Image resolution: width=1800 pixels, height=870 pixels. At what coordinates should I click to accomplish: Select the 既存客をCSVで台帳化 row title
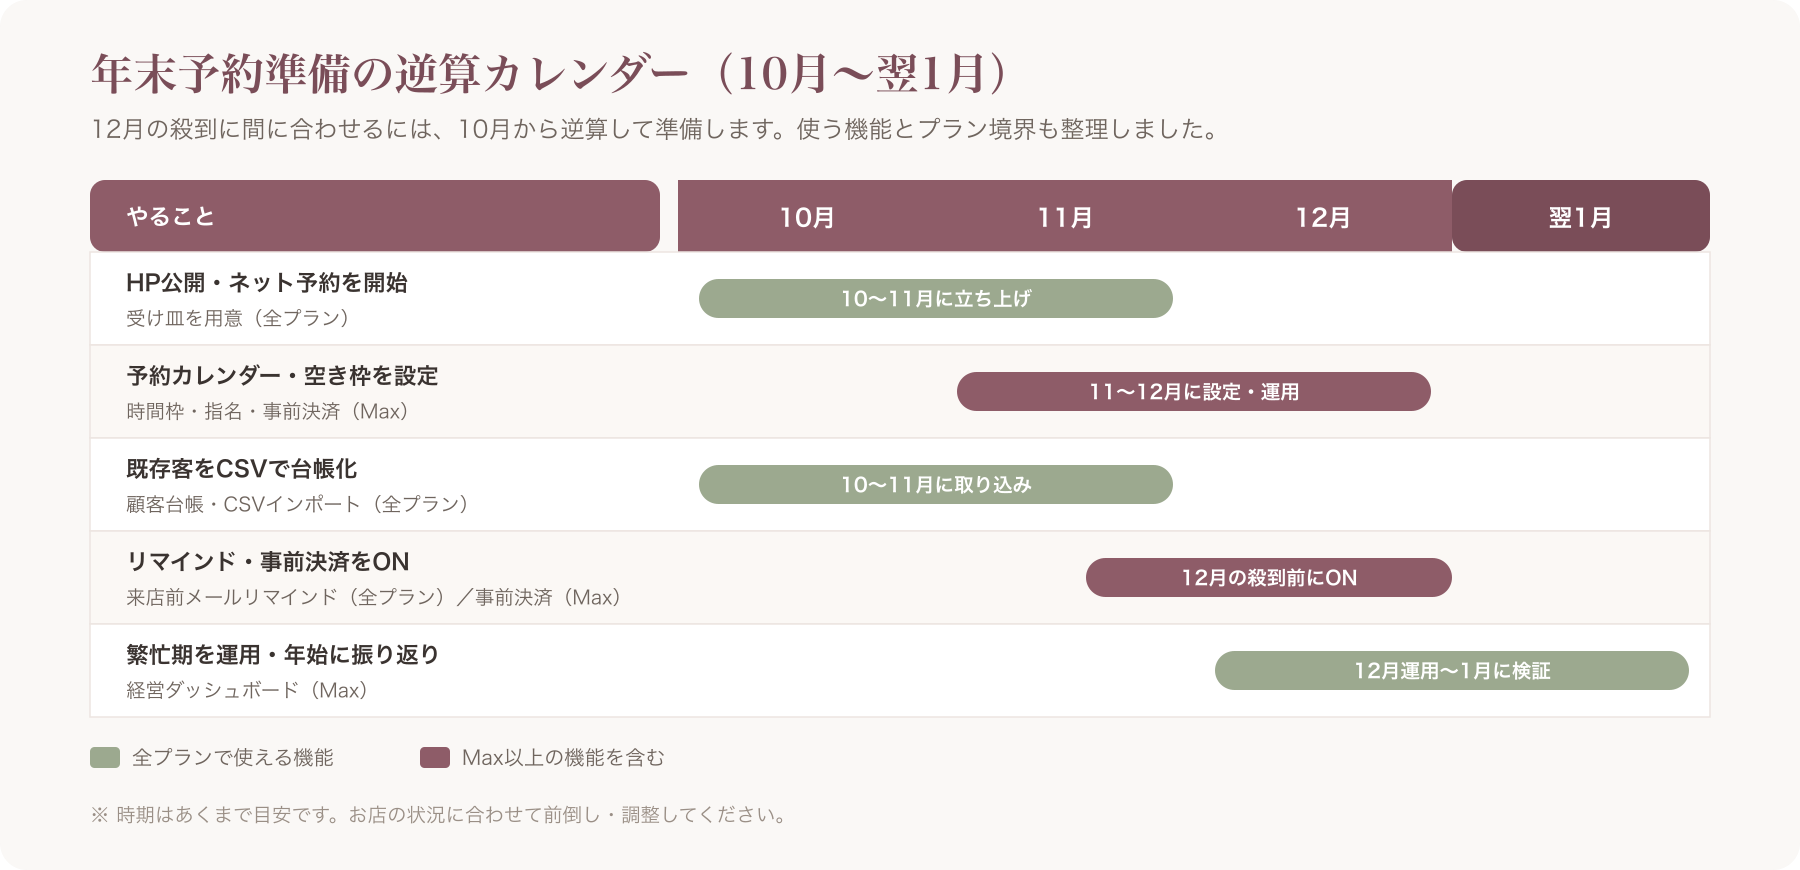(x=241, y=469)
